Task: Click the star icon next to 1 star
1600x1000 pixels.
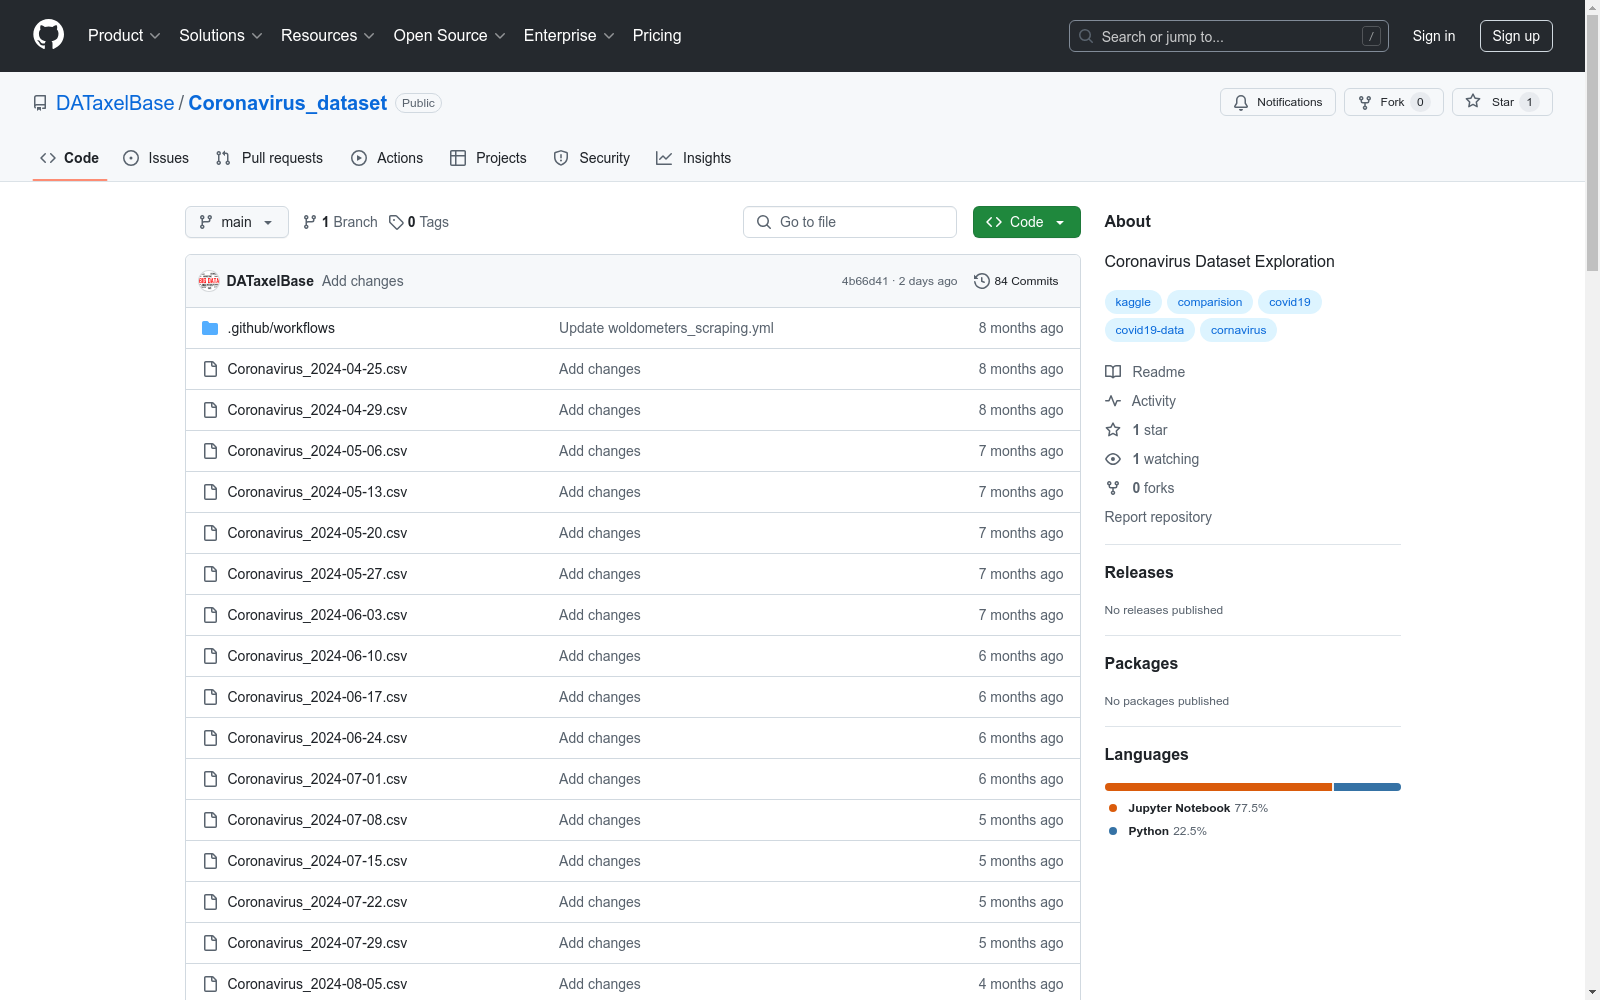Action: click(x=1113, y=430)
